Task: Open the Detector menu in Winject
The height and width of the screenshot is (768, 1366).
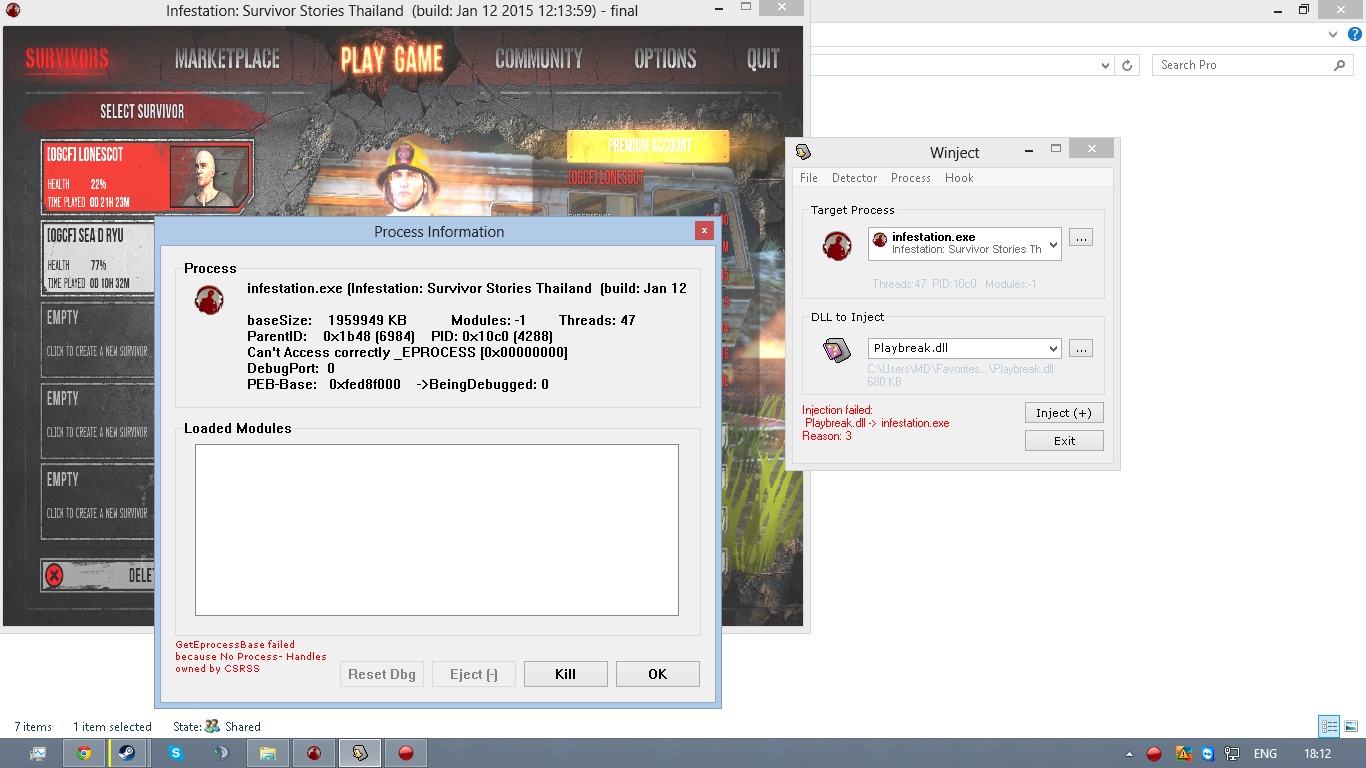Action: click(x=854, y=178)
